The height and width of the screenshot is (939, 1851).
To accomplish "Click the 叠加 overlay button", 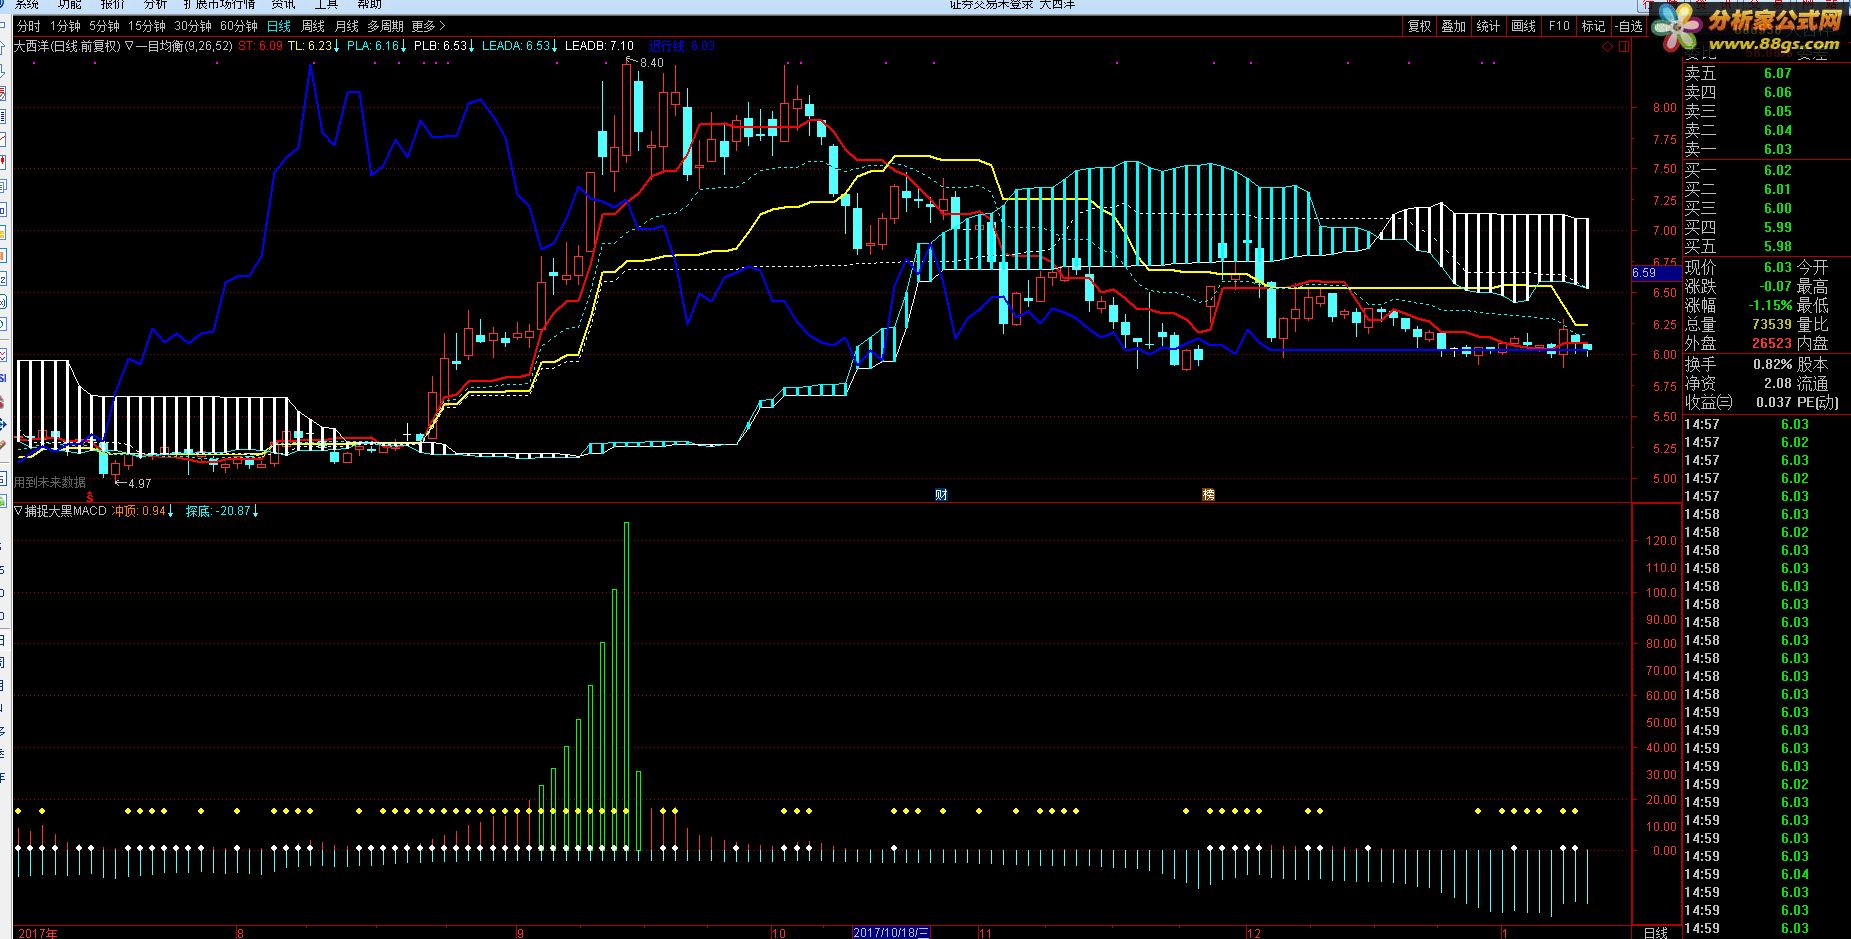I will click(x=1453, y=26).
